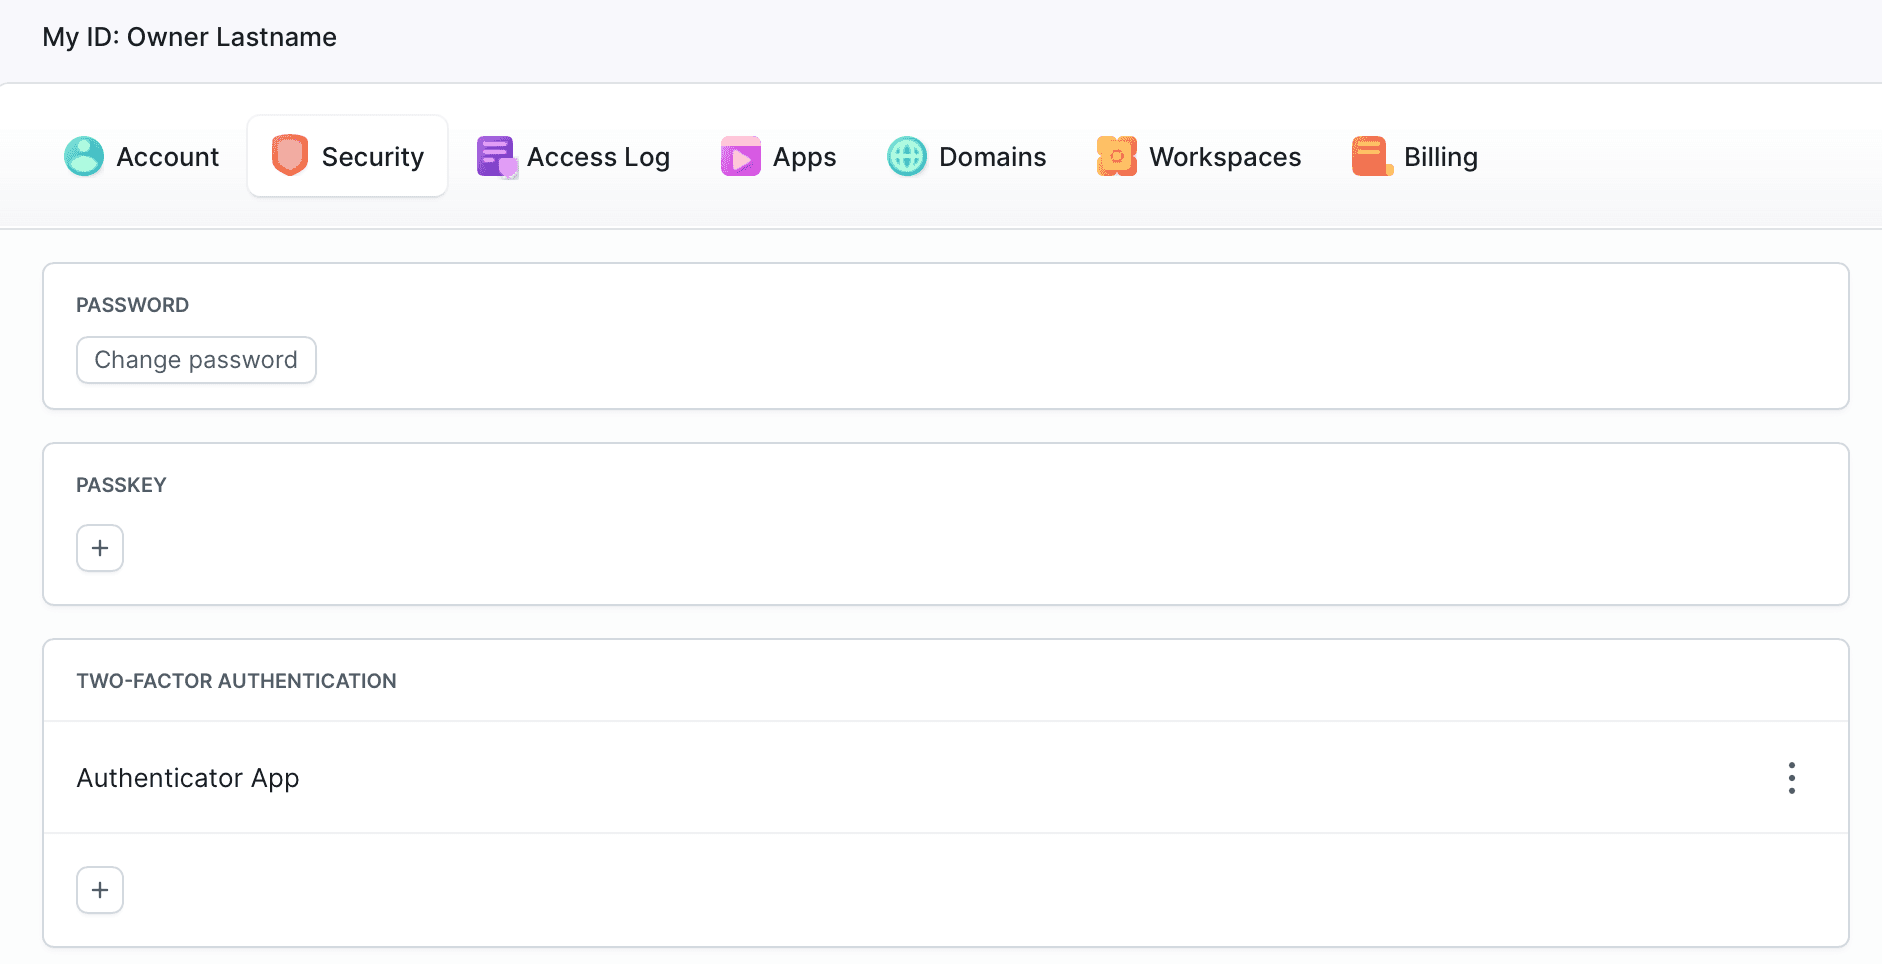Open the Domains tab
This screenshot has width=1882, height=964.
tap(992, 156)
